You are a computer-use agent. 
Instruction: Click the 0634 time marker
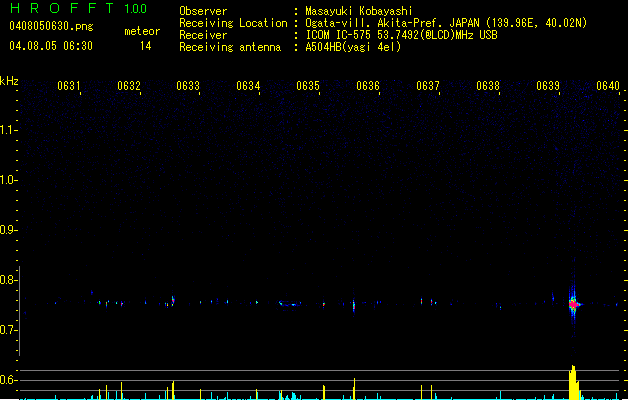tap(248, 86)
